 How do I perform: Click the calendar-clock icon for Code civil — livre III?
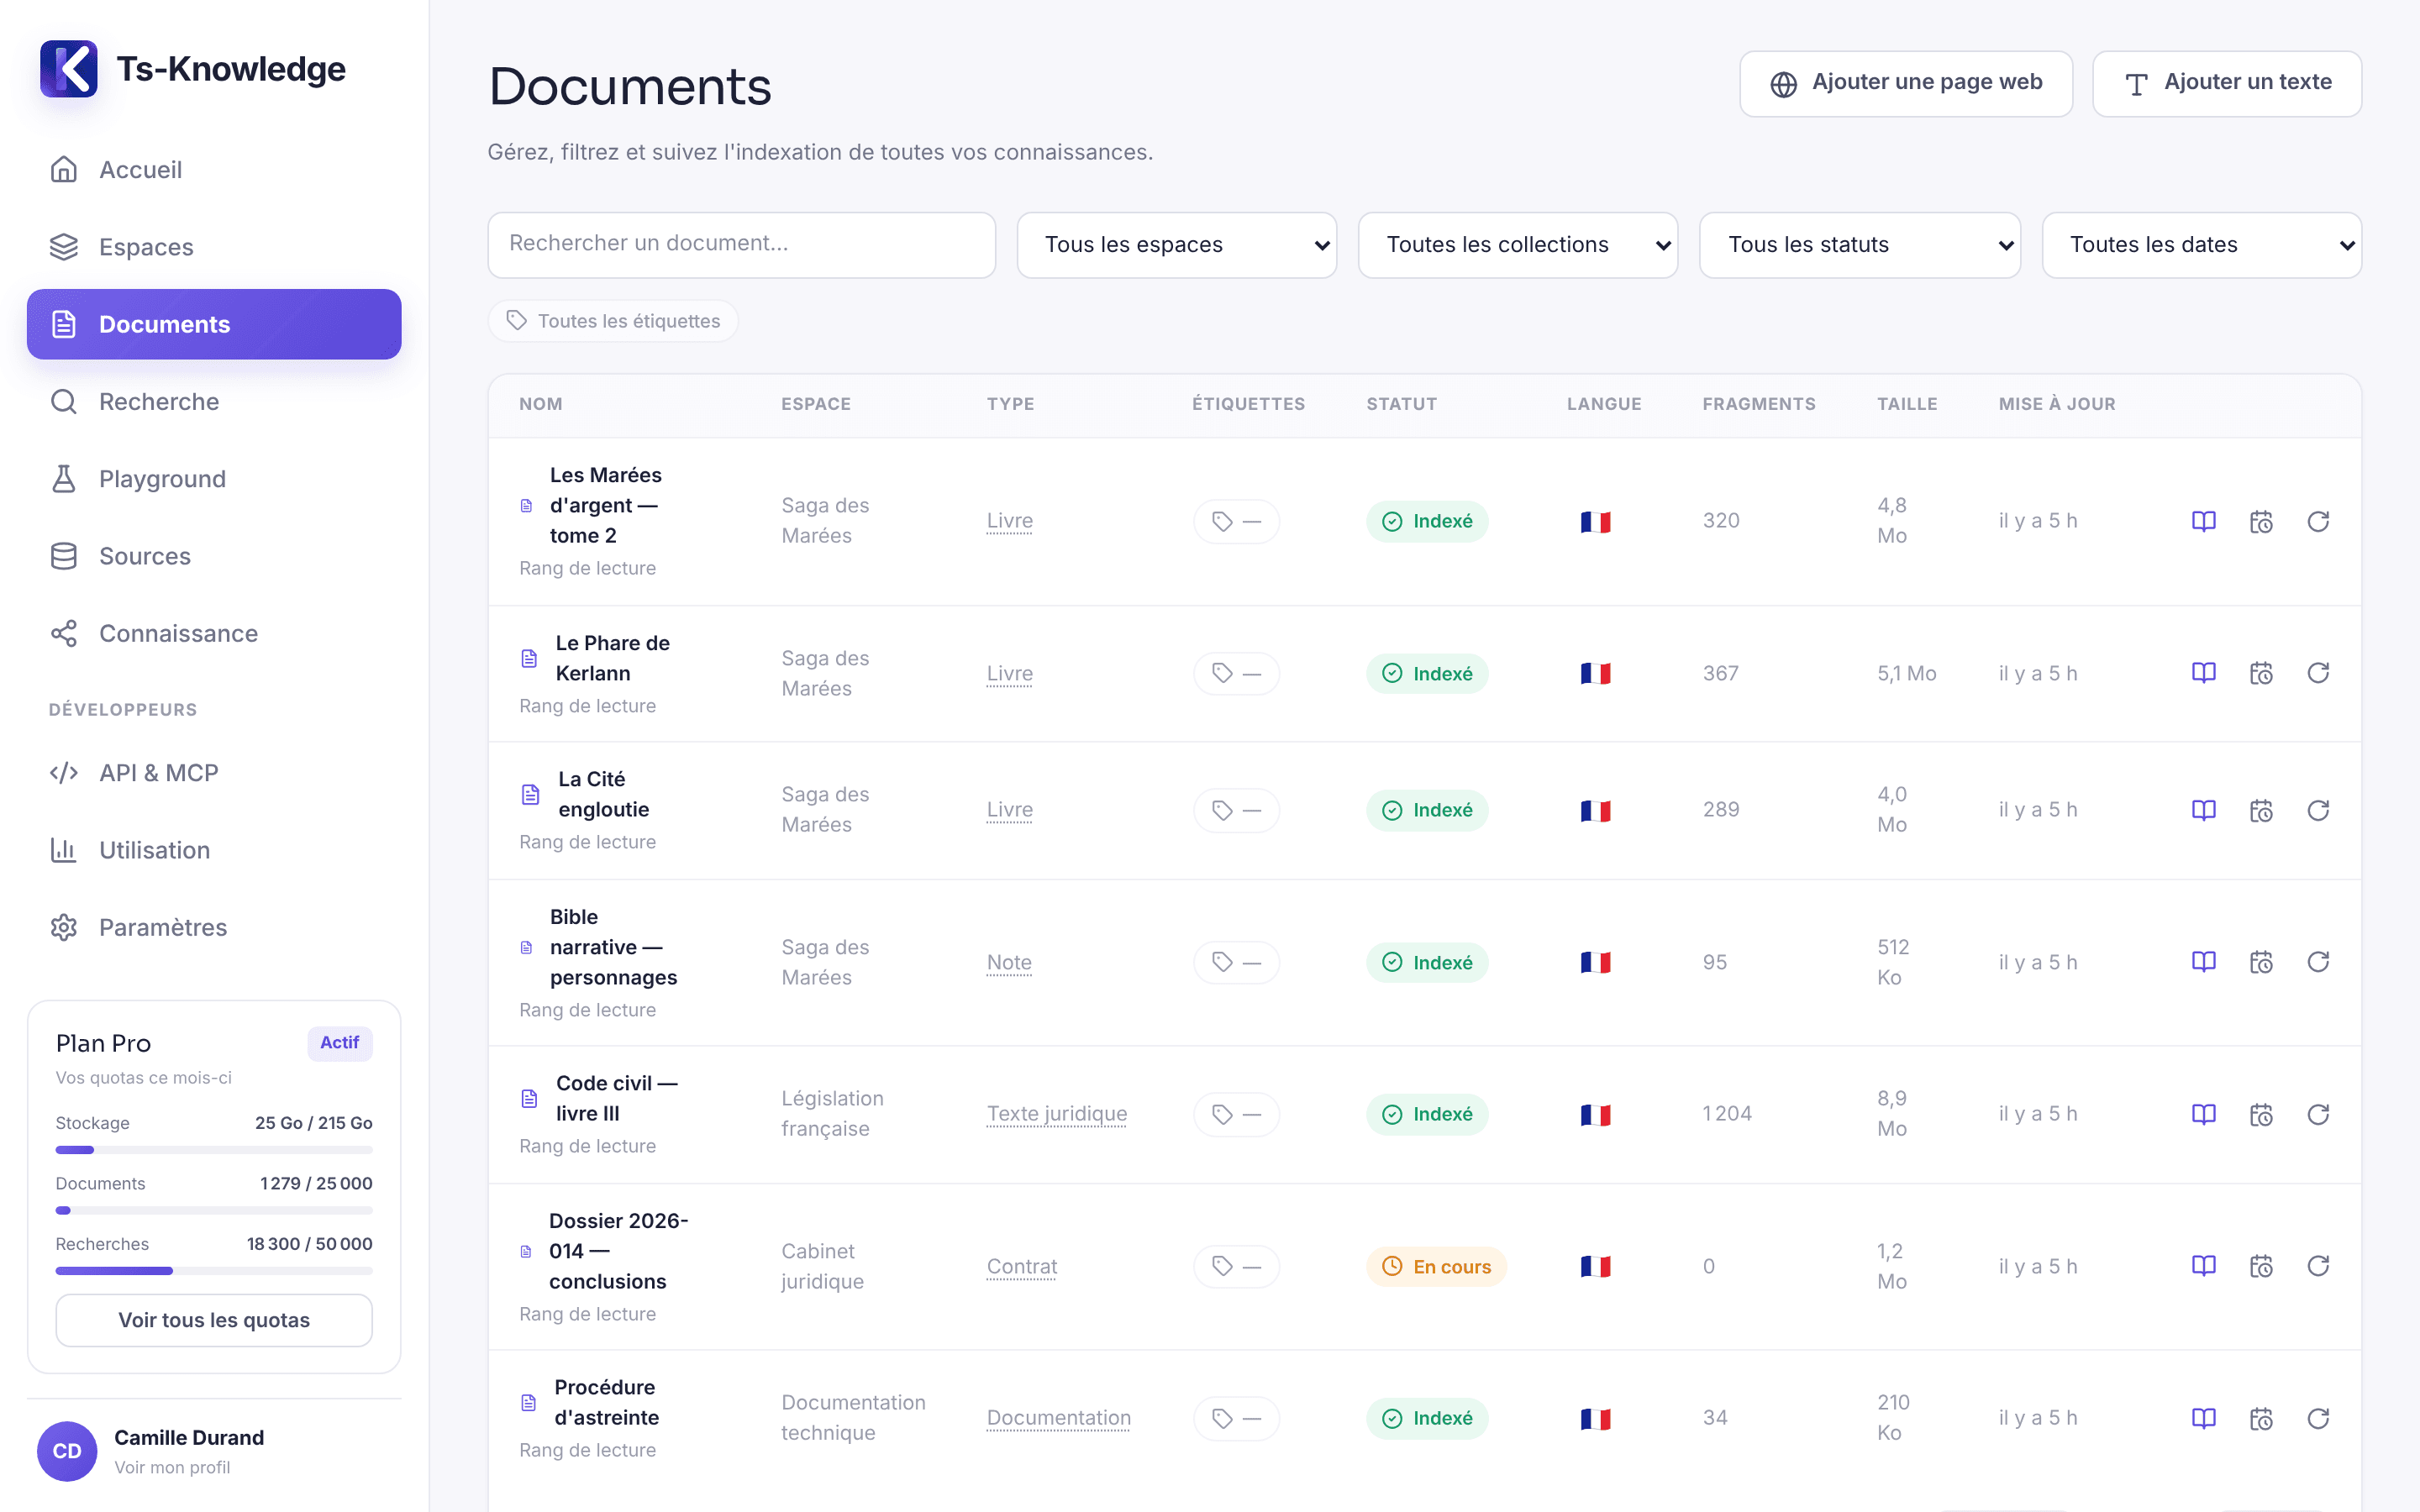pos(2261,1114)
